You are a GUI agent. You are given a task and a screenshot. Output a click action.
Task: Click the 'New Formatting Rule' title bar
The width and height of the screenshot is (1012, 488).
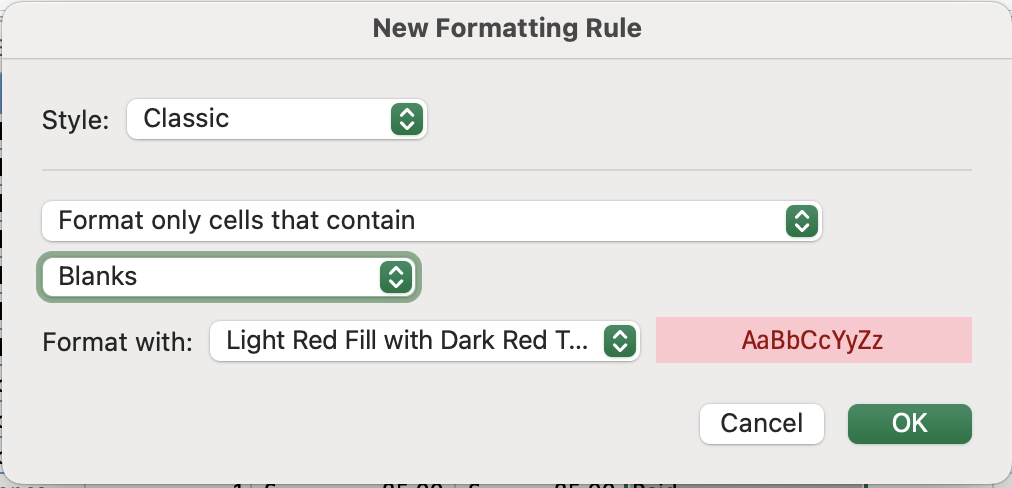coord(506,28)
